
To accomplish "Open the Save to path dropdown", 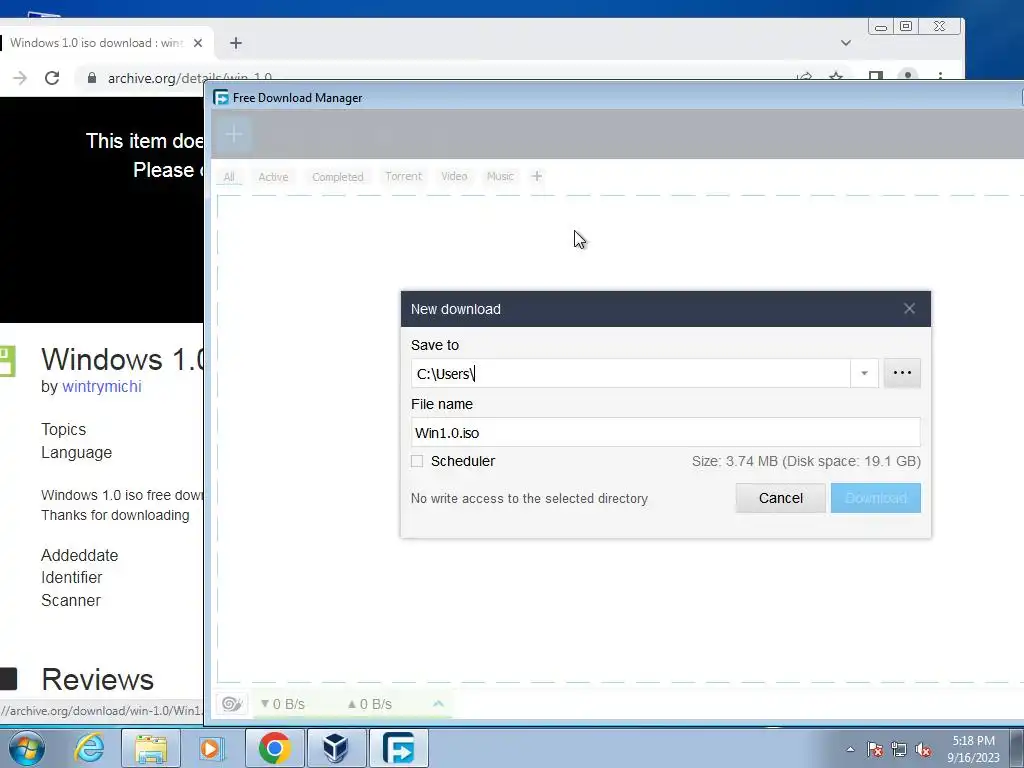I will click(x=864, y=373).
